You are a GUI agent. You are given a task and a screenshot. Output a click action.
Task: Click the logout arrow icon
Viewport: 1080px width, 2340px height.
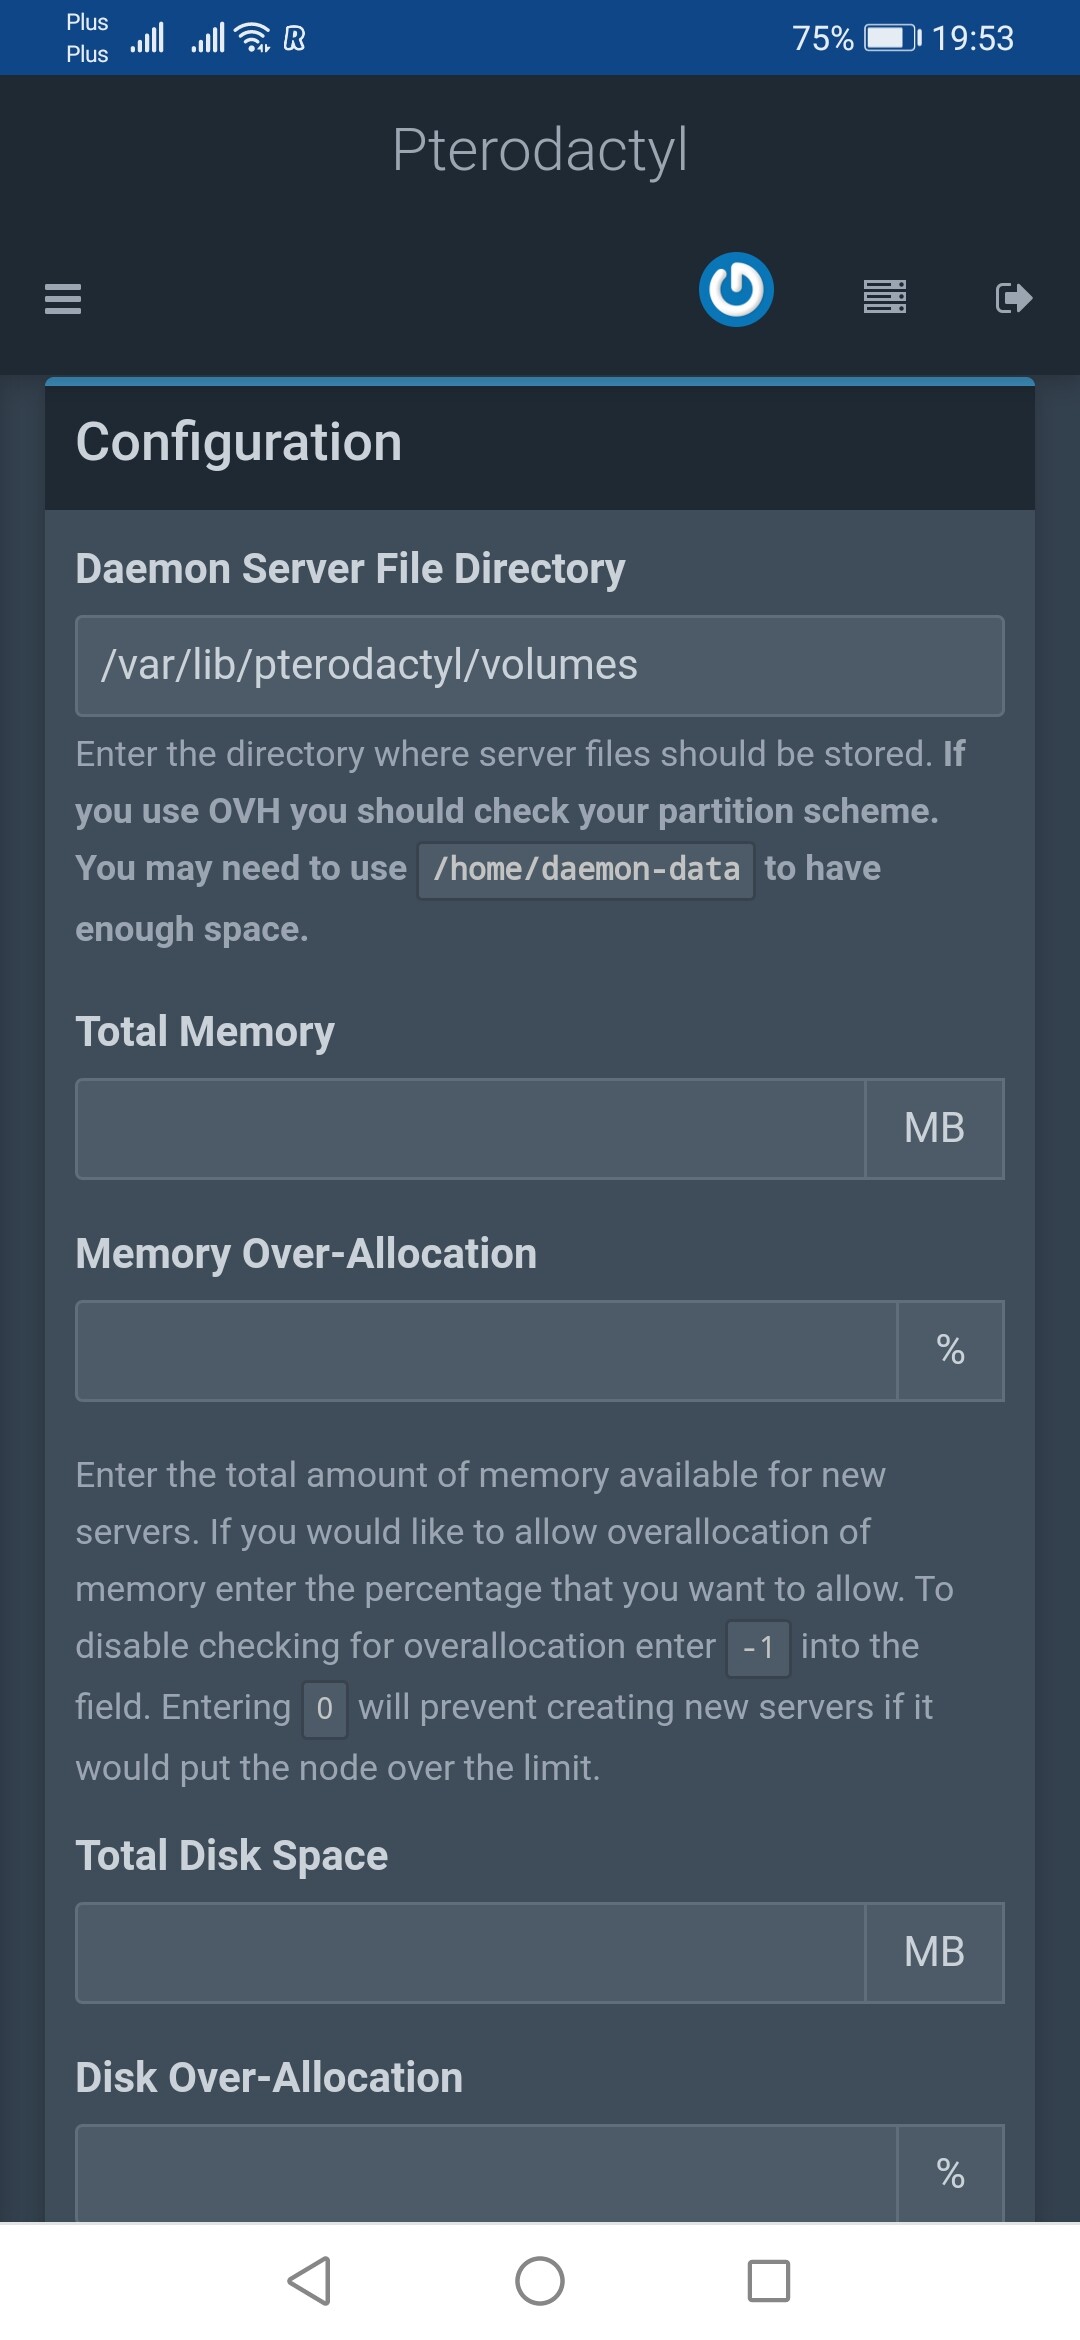point(1014,298)
